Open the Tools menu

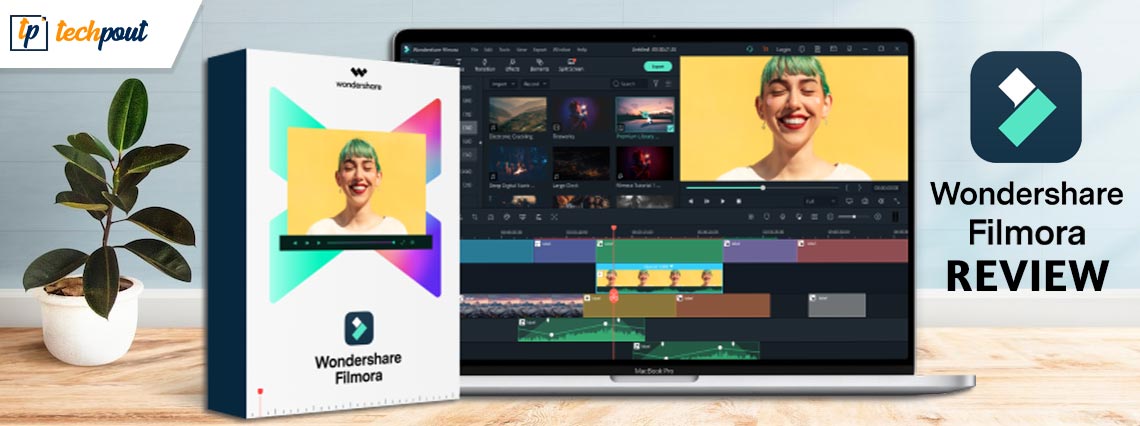point(504,49)
